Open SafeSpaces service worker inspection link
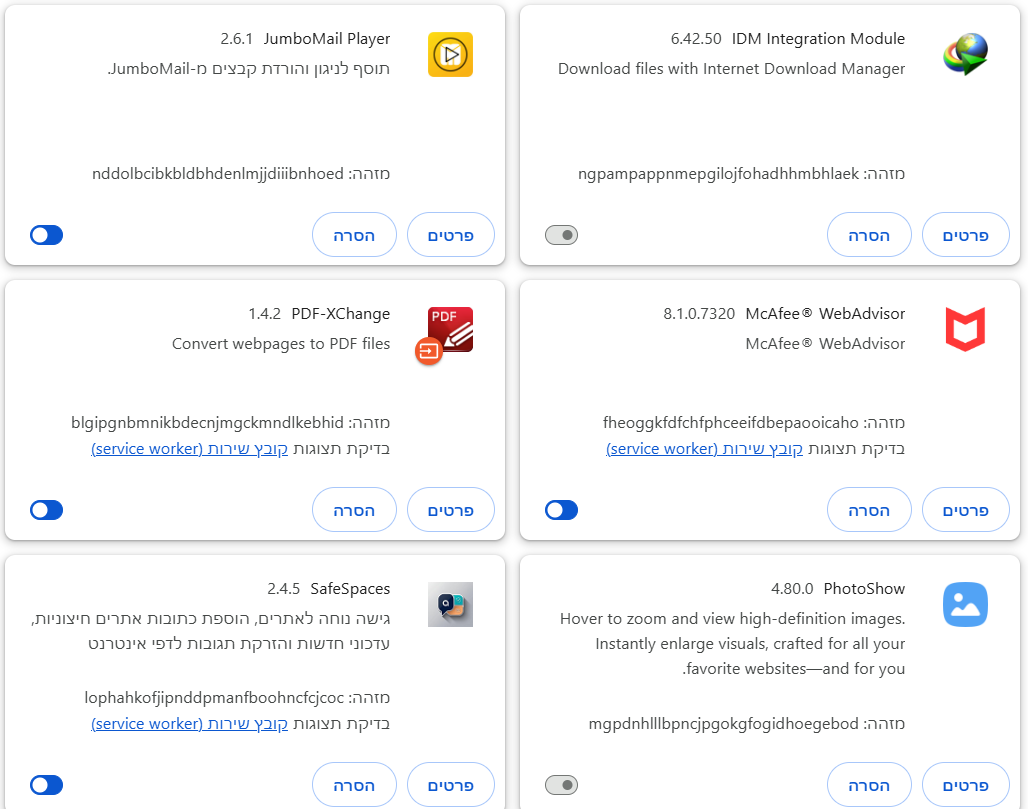1028x809 pixels. (190, 723)
